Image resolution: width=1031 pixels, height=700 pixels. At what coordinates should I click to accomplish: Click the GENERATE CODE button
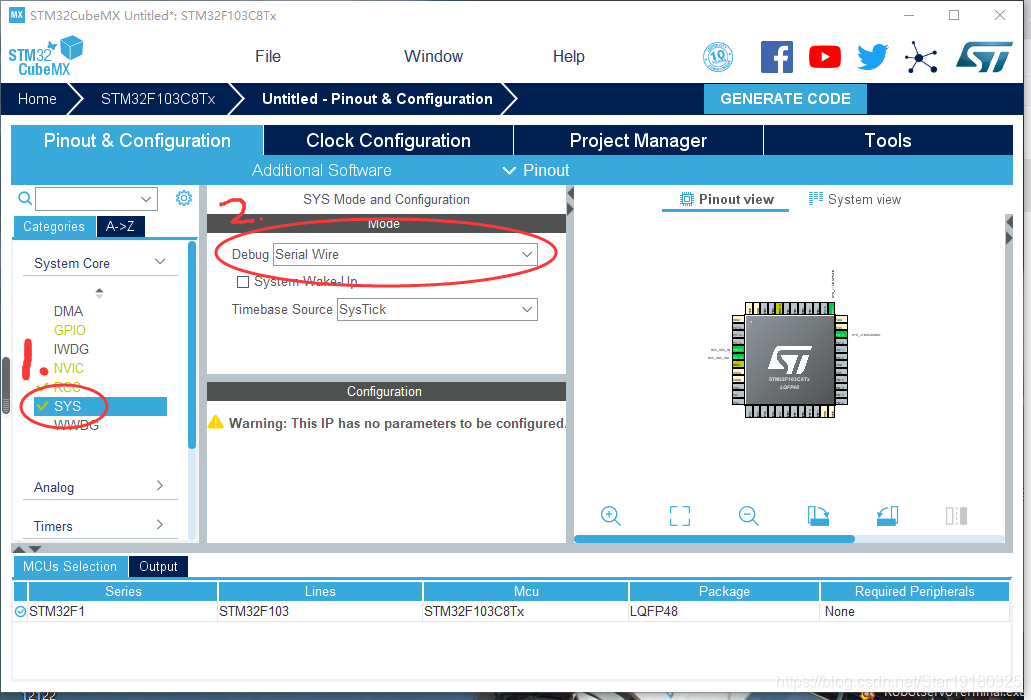[785, 99]
